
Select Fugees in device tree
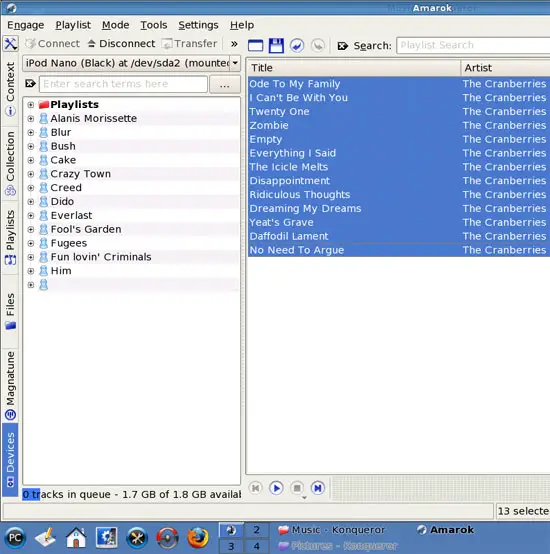tap(69, 243)
